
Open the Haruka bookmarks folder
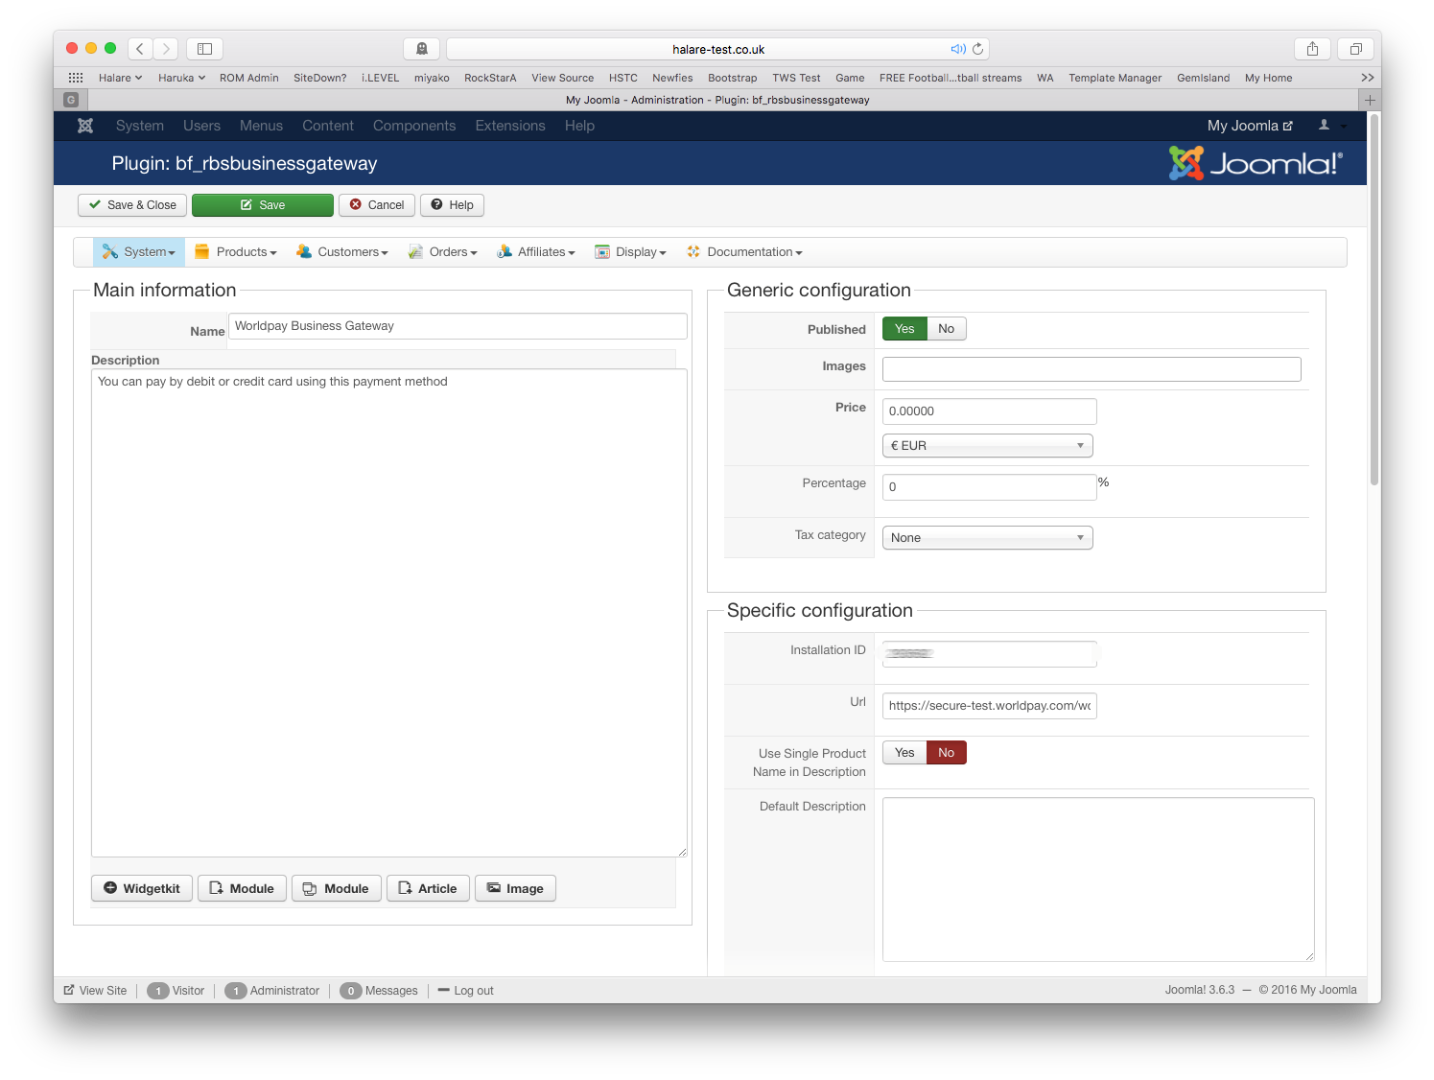click(181, 78)
